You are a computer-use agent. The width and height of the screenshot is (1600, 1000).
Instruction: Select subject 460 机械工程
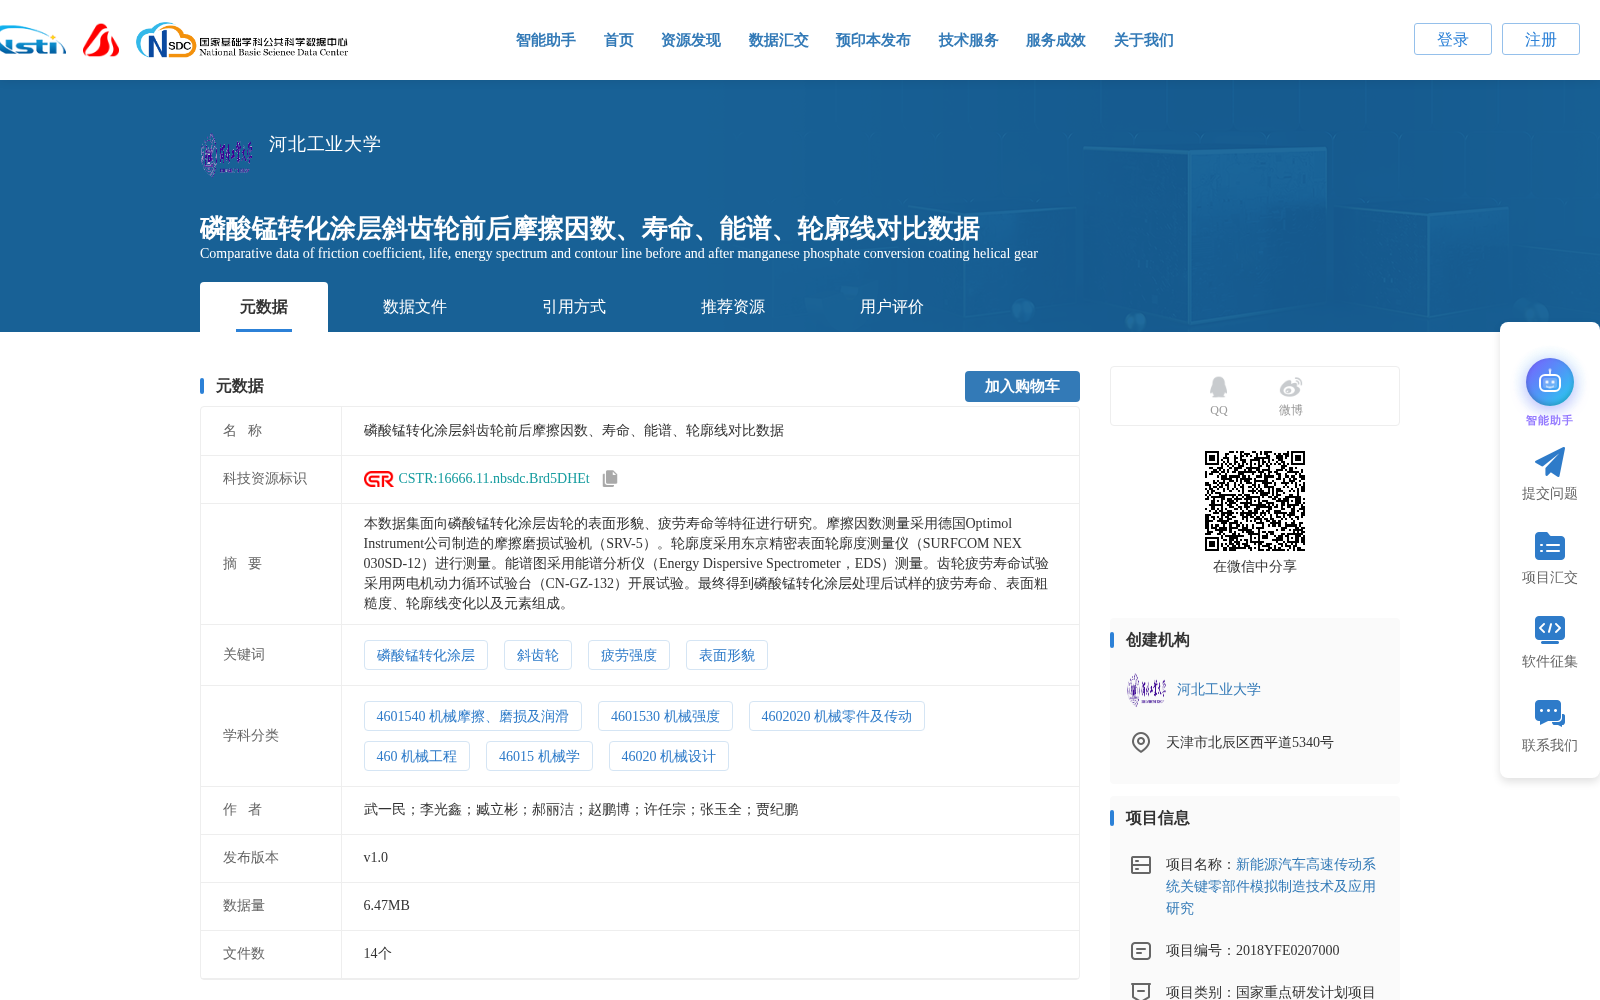point(417,756)
